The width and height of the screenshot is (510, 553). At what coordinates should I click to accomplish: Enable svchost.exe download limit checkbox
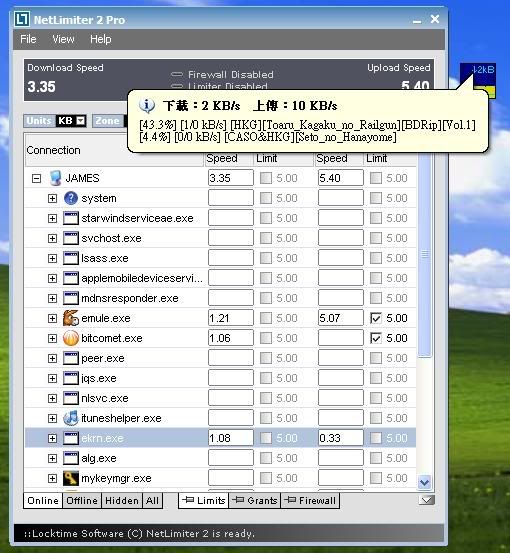(x=266, y=238)
